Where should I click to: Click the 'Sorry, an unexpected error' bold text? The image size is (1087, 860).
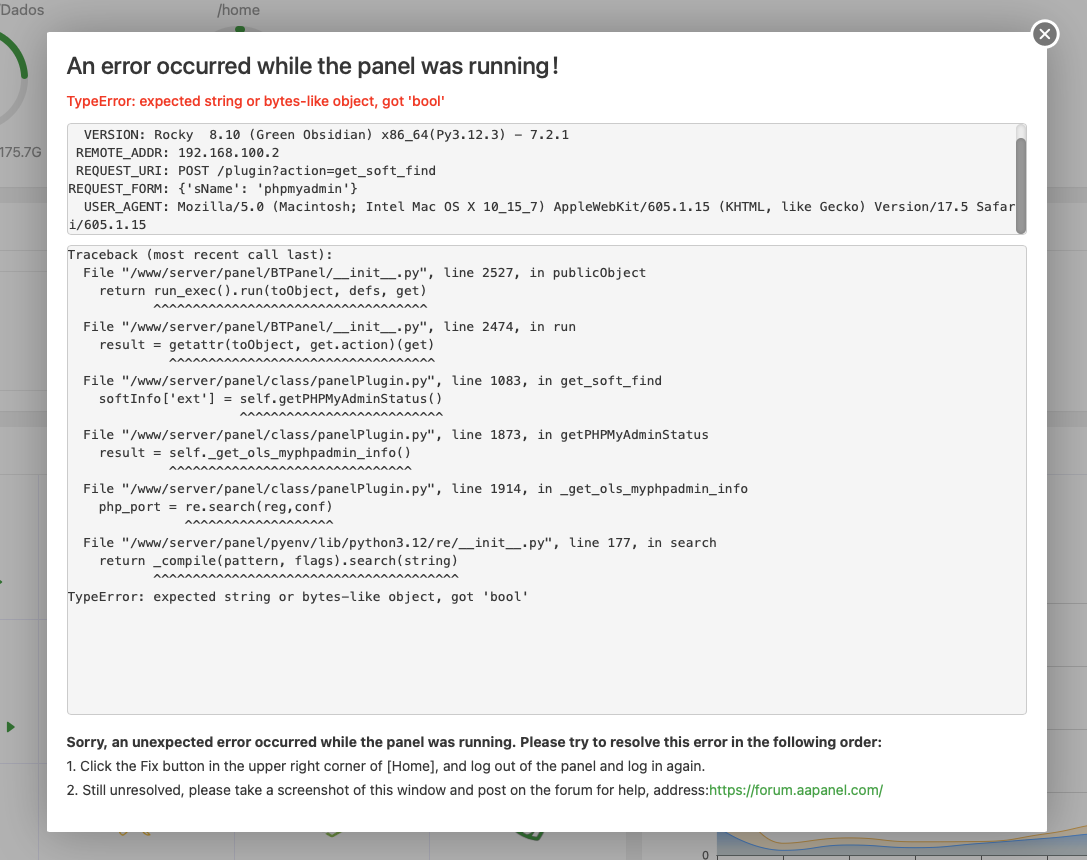(x=474, y=743)
